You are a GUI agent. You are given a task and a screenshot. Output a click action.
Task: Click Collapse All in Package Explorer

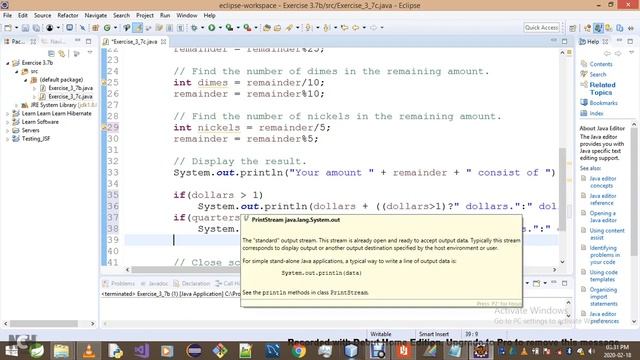51,53
